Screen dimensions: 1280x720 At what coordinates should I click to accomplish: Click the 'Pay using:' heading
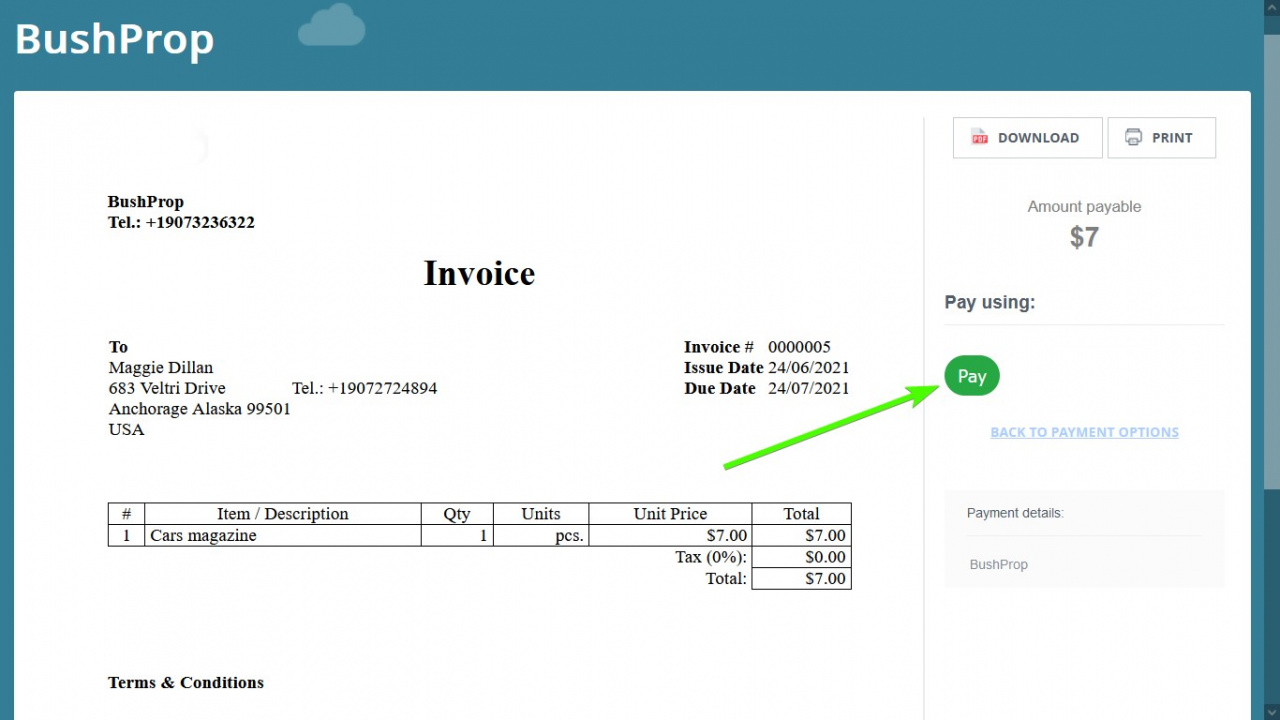point(989,302)
